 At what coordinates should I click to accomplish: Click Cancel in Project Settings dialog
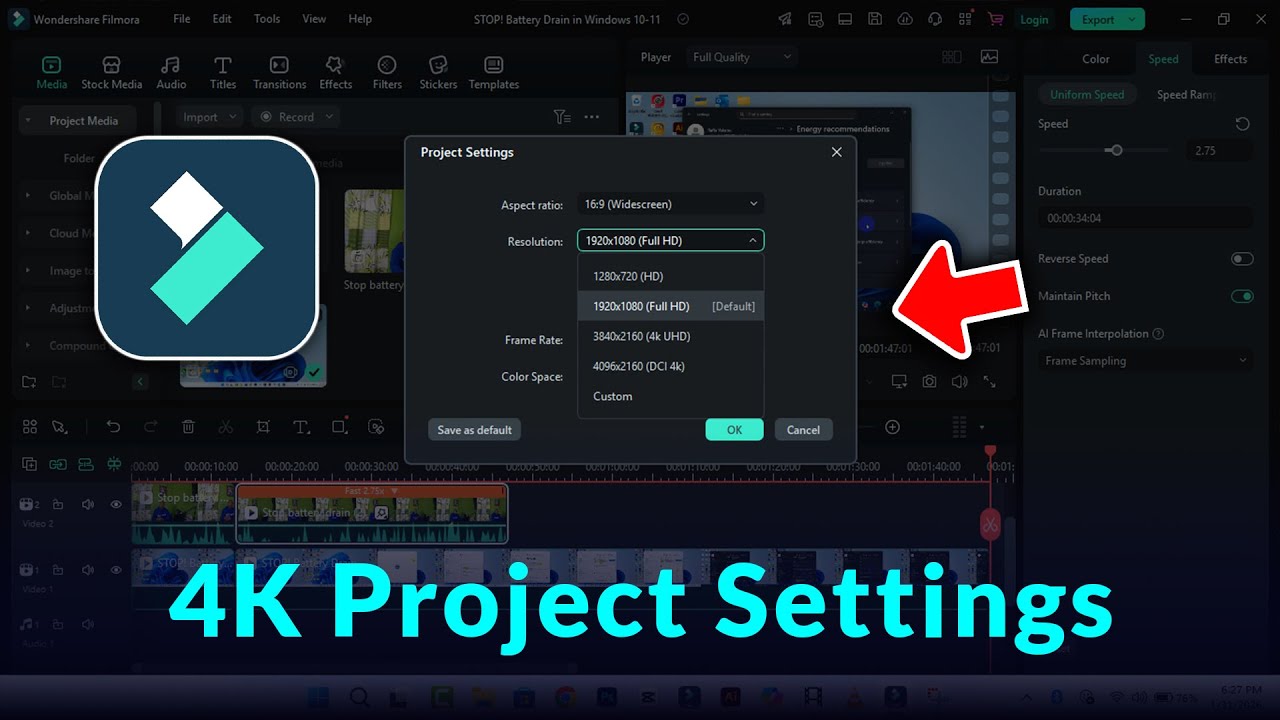(x=803, y=430)
